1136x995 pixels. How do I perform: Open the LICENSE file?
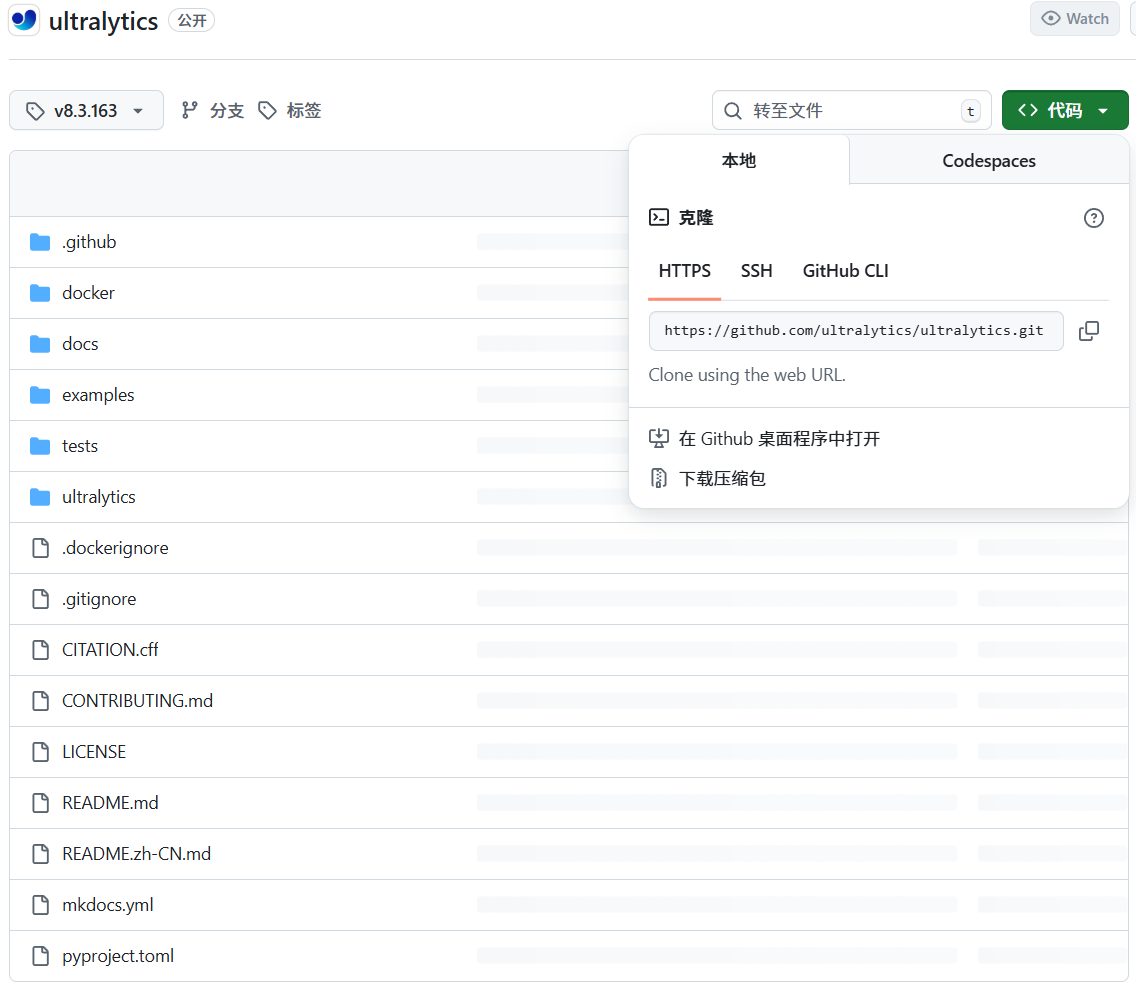pyautogui.click(x=94, y=752)
